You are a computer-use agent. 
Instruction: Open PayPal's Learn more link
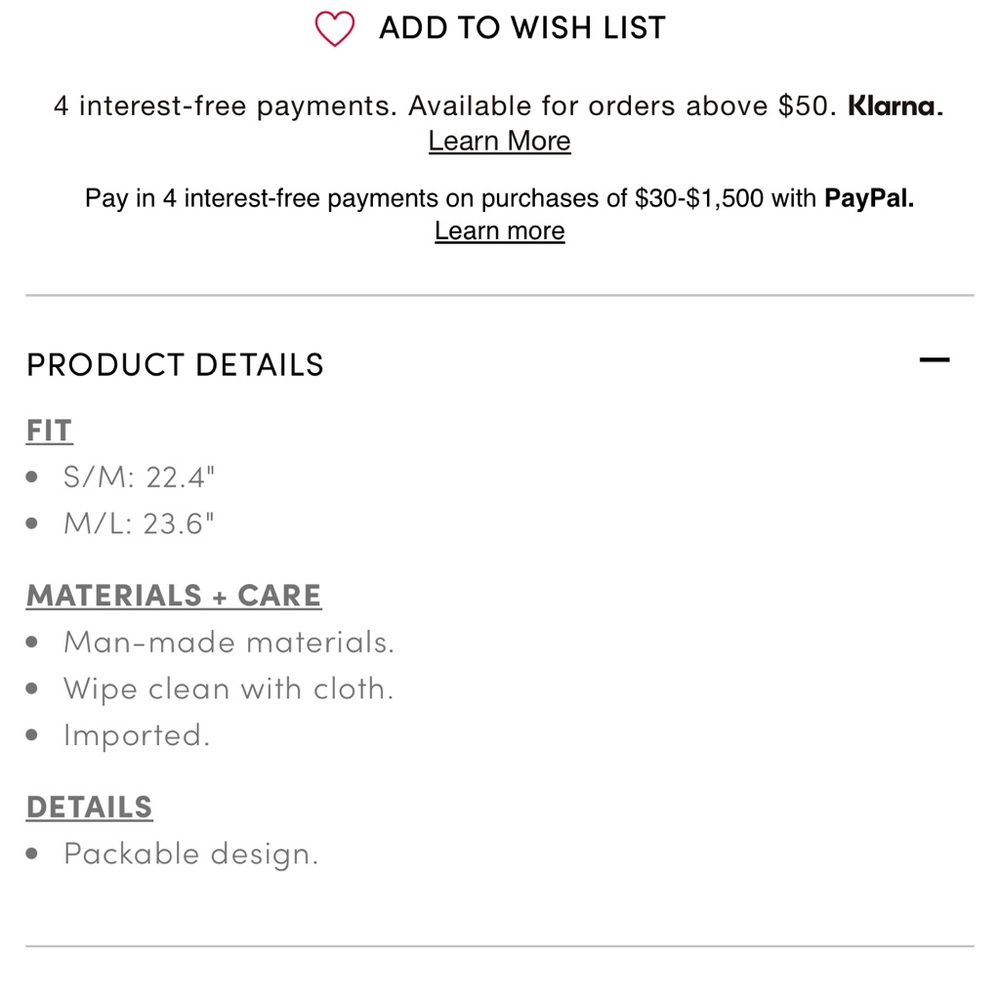pos(499,231)
